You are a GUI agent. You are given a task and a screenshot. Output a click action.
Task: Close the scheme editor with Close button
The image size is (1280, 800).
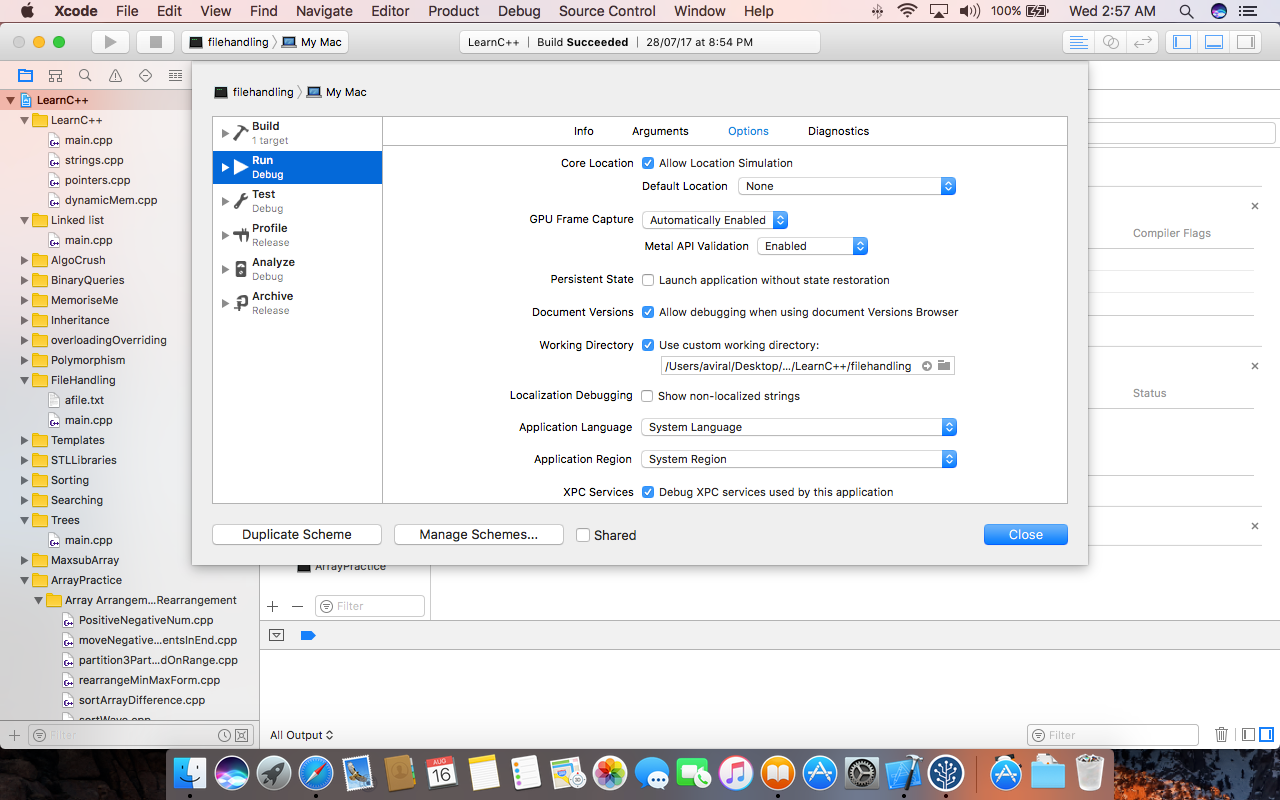[x=1026, y=535]
